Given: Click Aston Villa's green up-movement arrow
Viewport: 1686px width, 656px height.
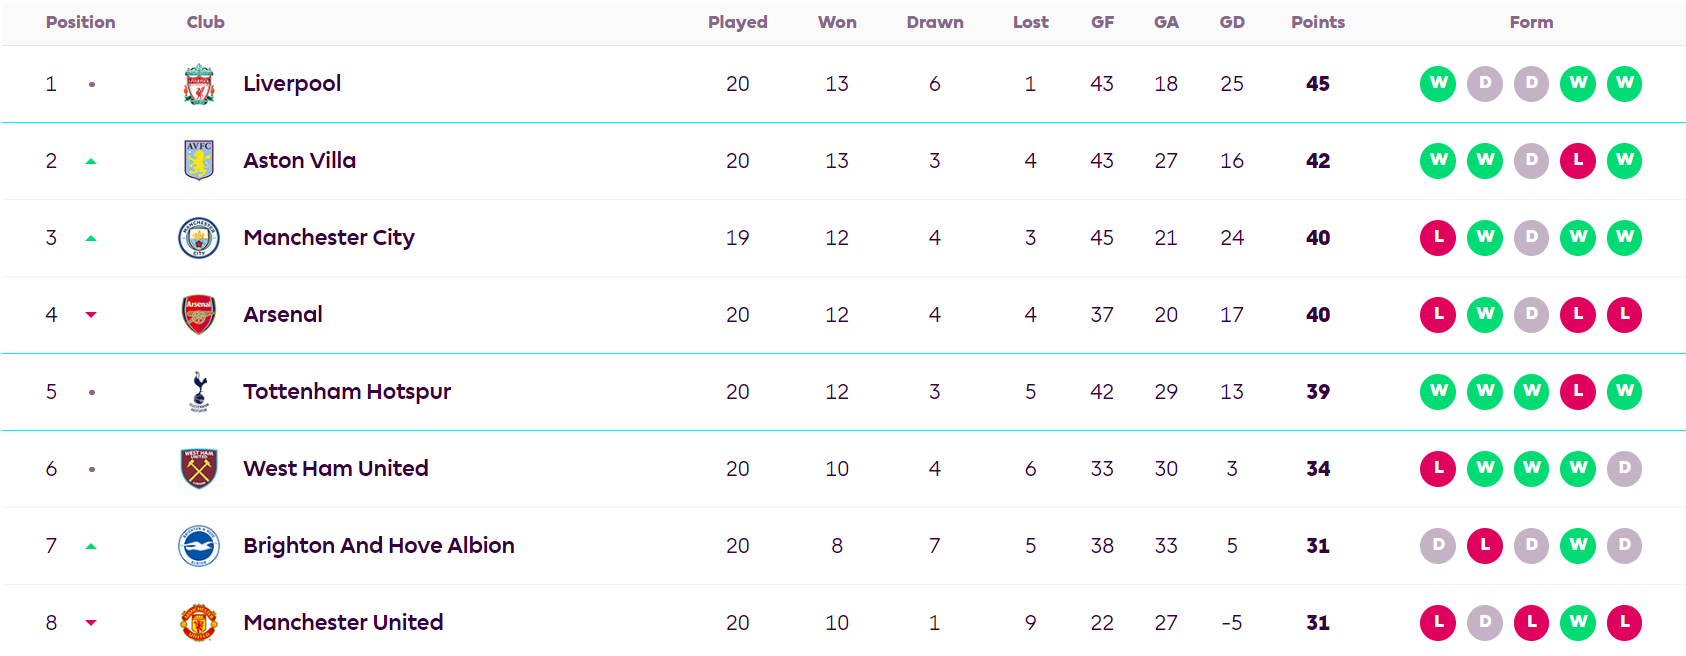Looking at the screenshot, I should coord(91,161).
